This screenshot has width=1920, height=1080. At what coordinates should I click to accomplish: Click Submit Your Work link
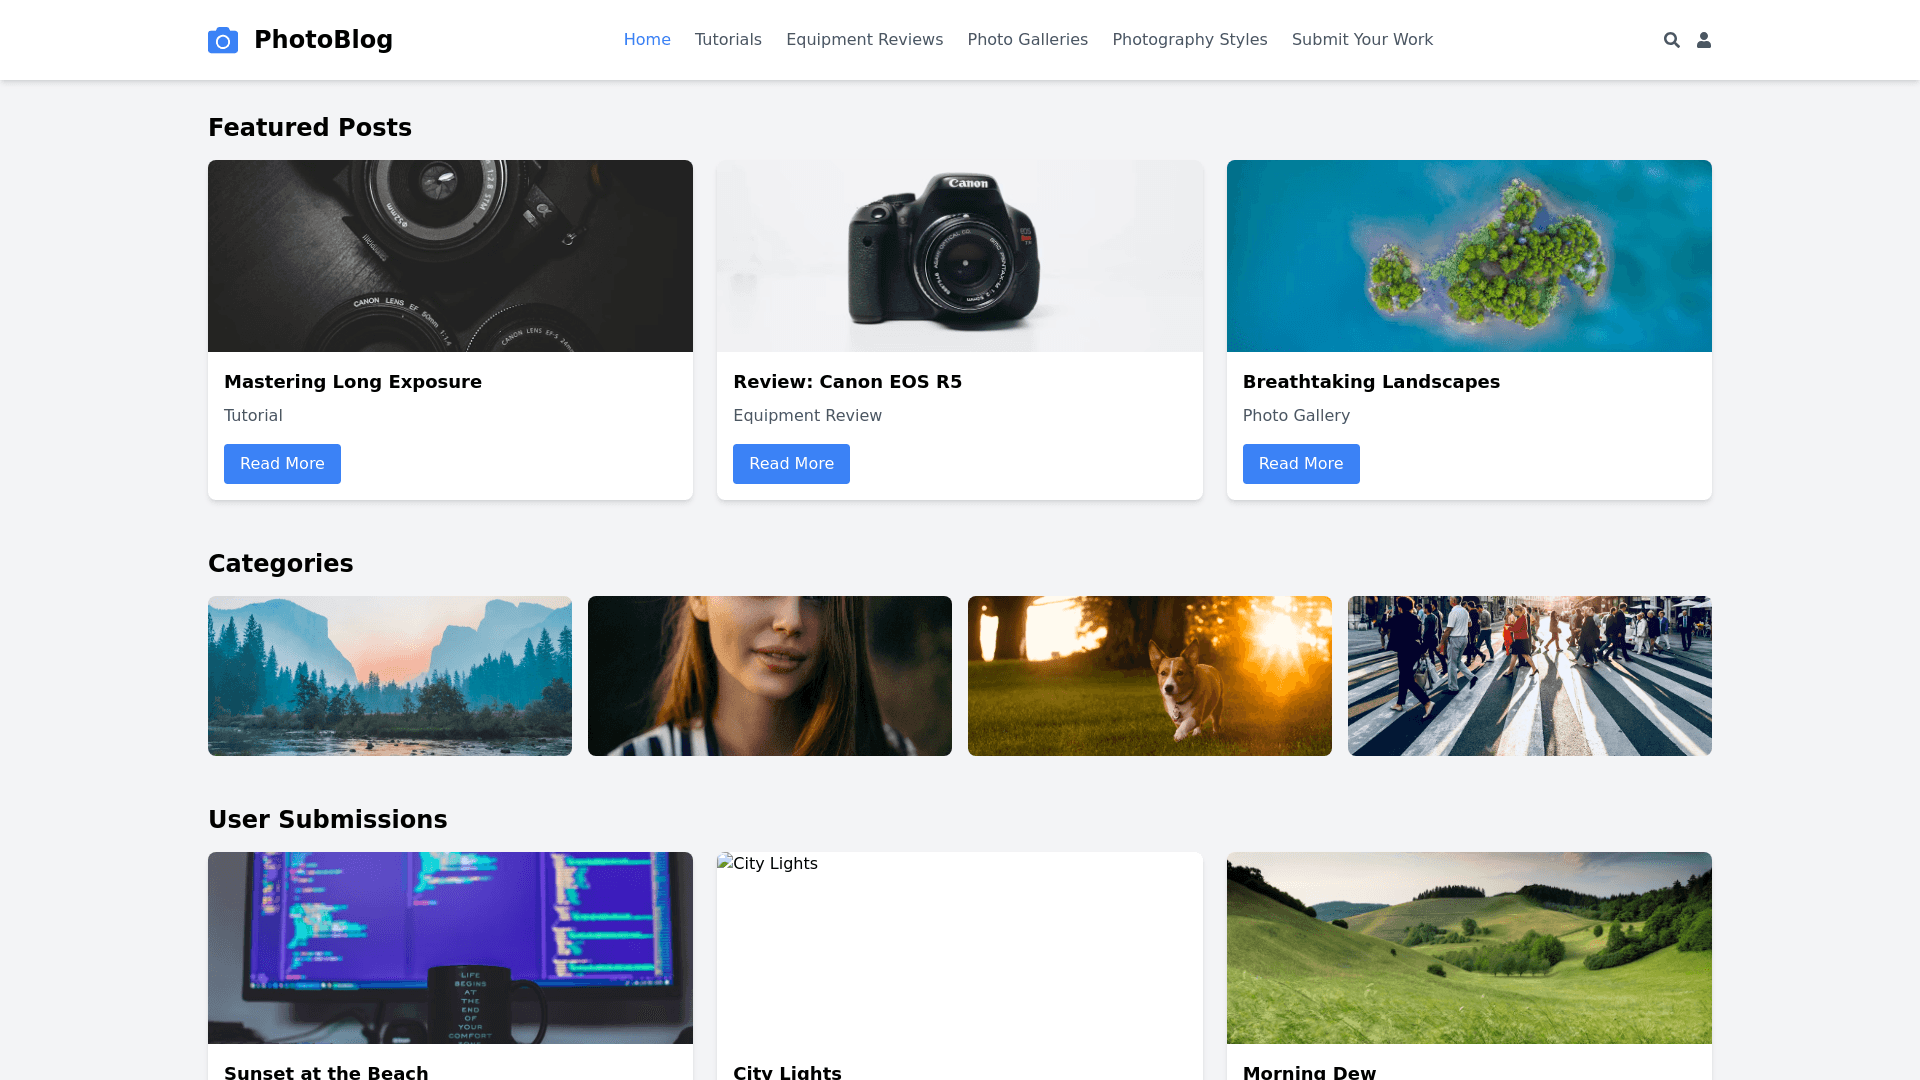[x=1362, y=40]
